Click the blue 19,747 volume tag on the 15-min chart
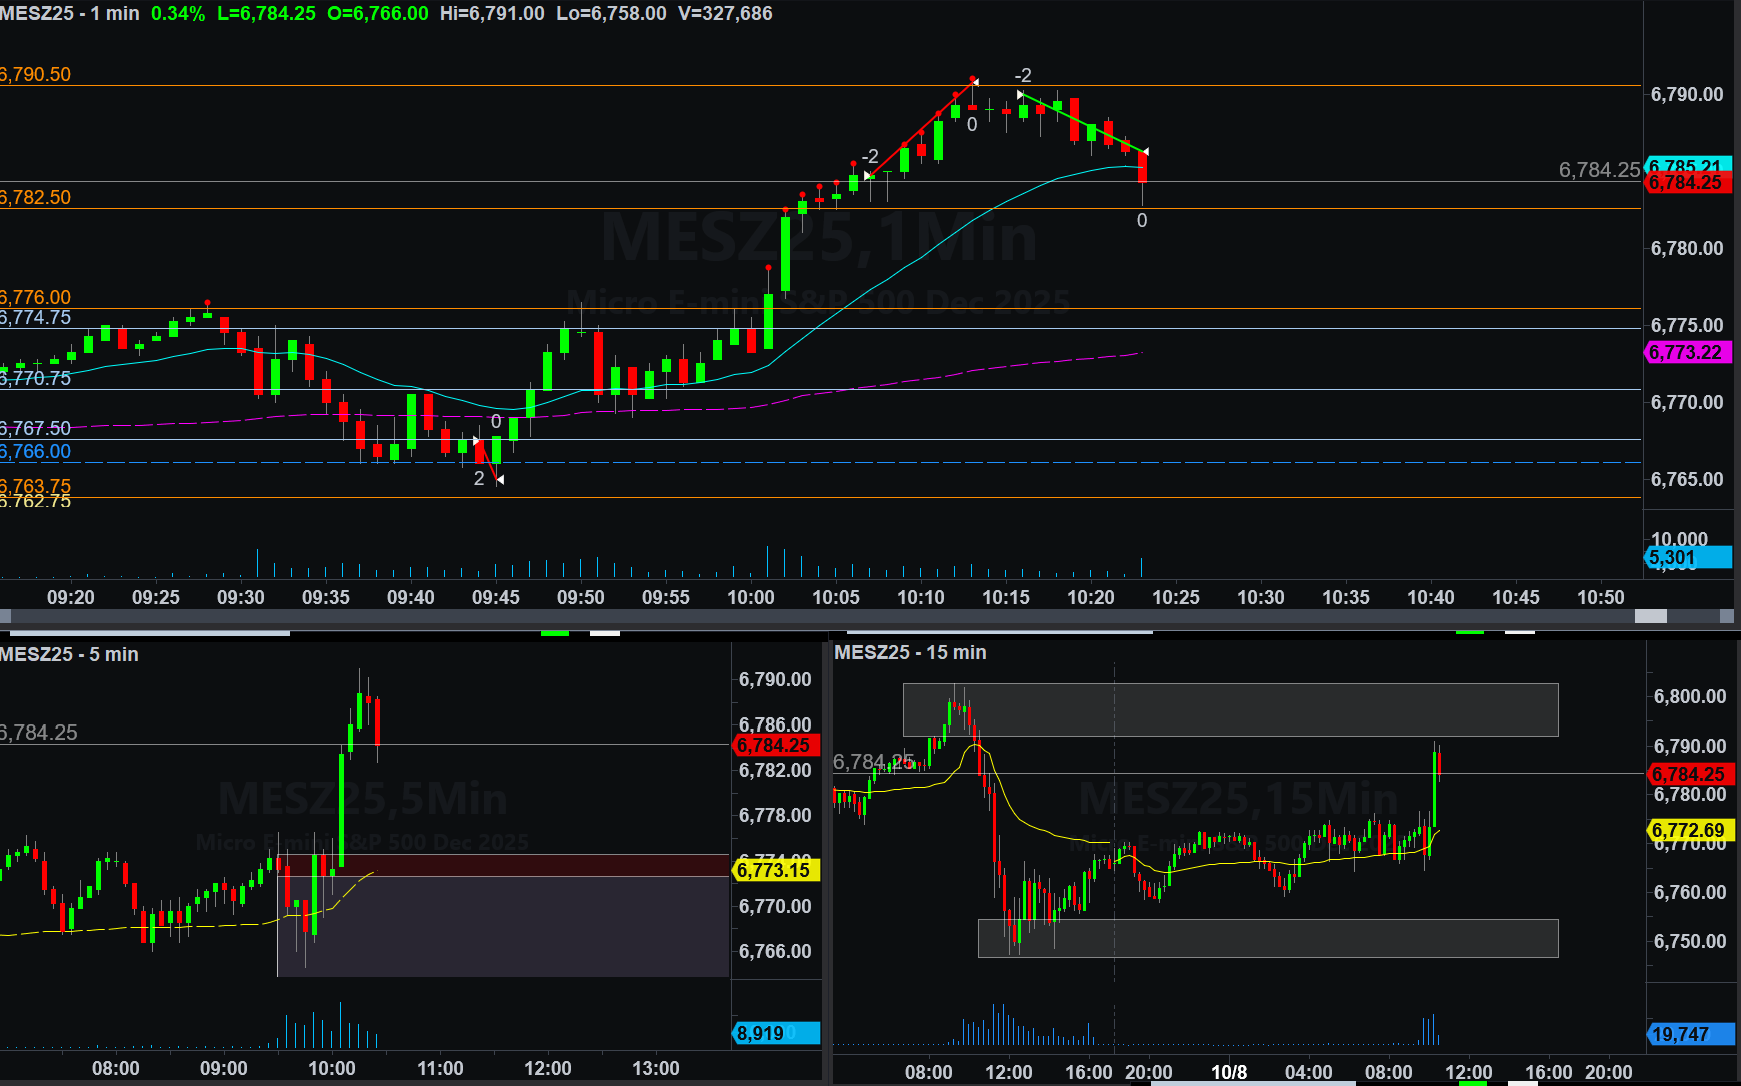 coord(1689,1034)
